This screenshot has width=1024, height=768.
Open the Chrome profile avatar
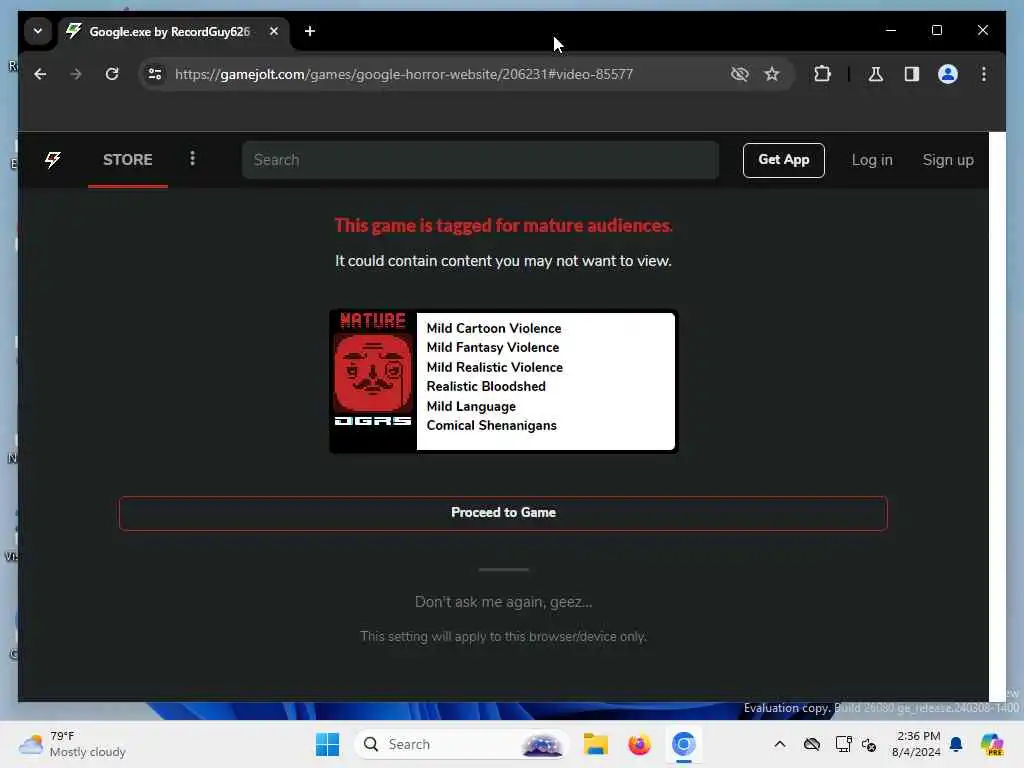pos(948,74)
